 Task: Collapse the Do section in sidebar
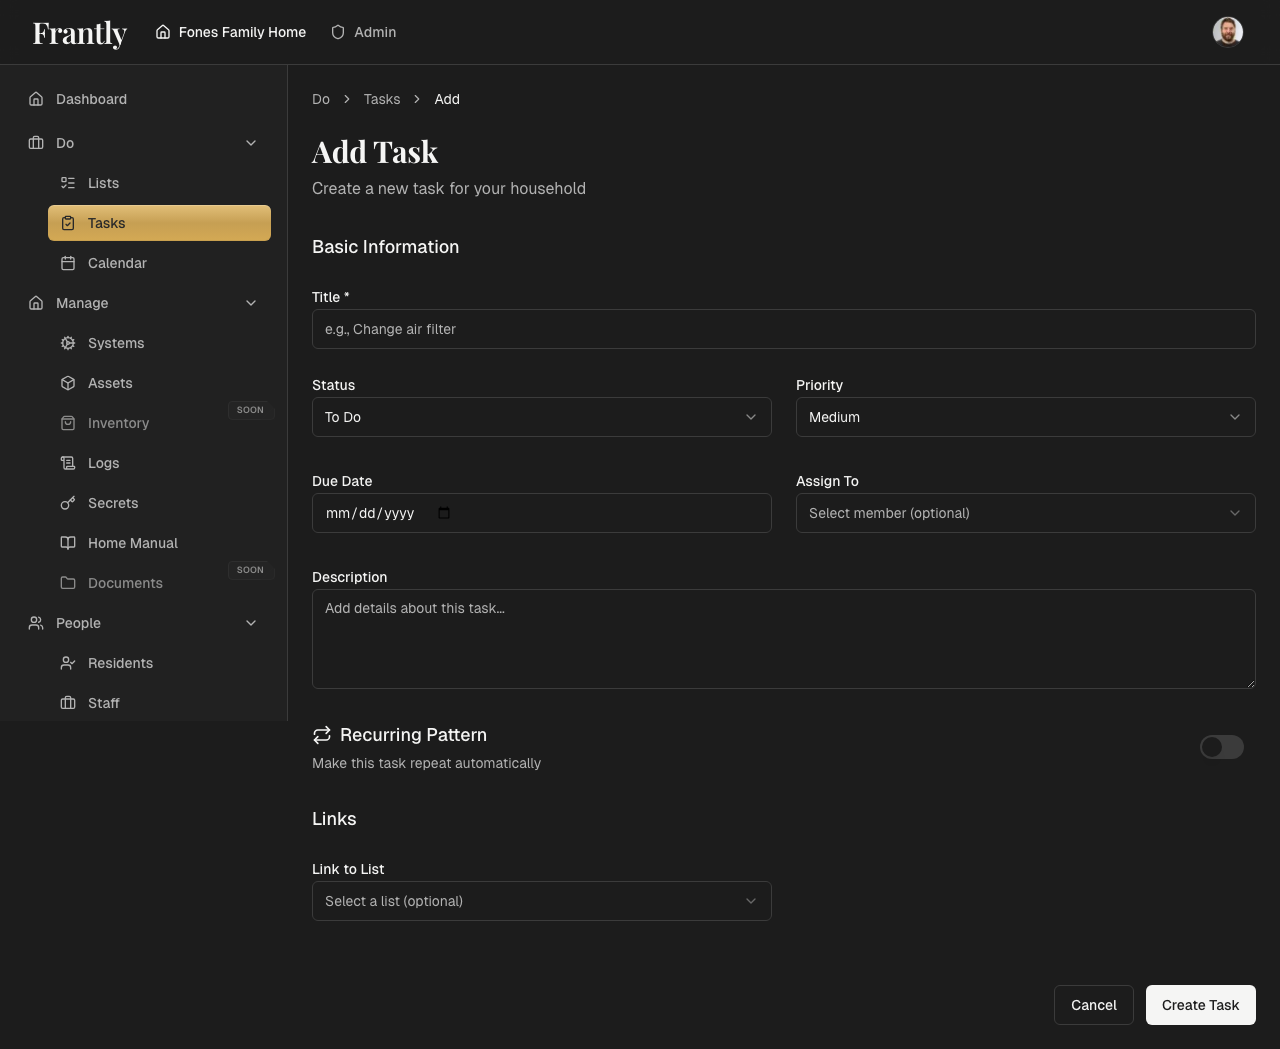251,143
